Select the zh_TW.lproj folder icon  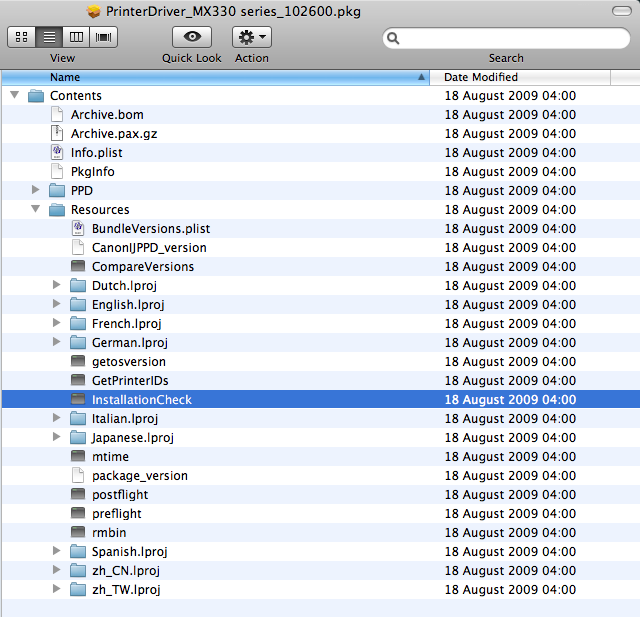pos(78,590)
